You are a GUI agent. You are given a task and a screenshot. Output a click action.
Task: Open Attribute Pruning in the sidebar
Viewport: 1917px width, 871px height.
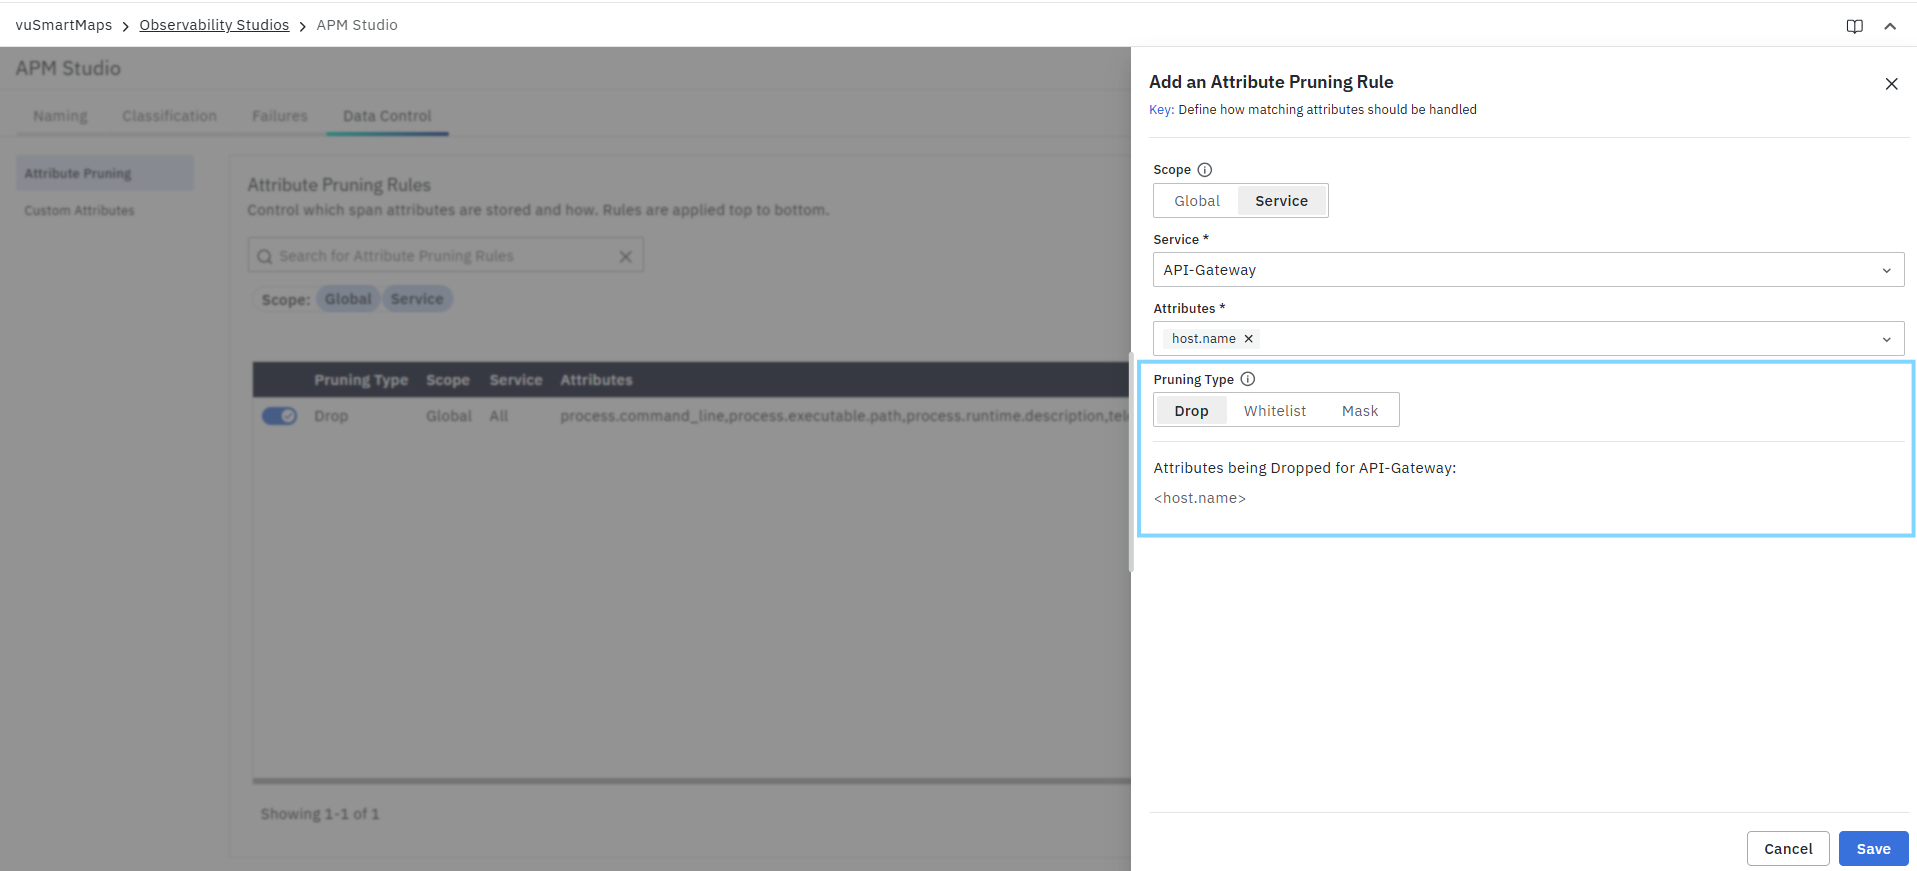pos(105,174)
